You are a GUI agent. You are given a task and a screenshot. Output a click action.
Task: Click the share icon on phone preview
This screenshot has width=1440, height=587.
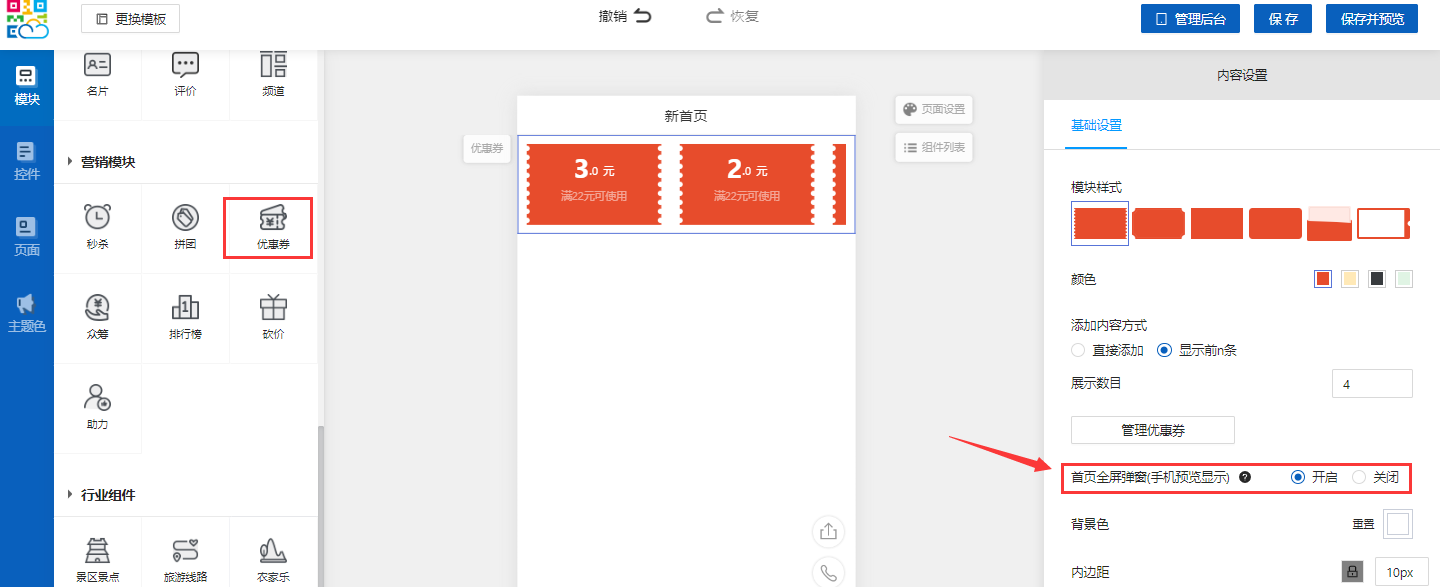(x=828, y=531)
